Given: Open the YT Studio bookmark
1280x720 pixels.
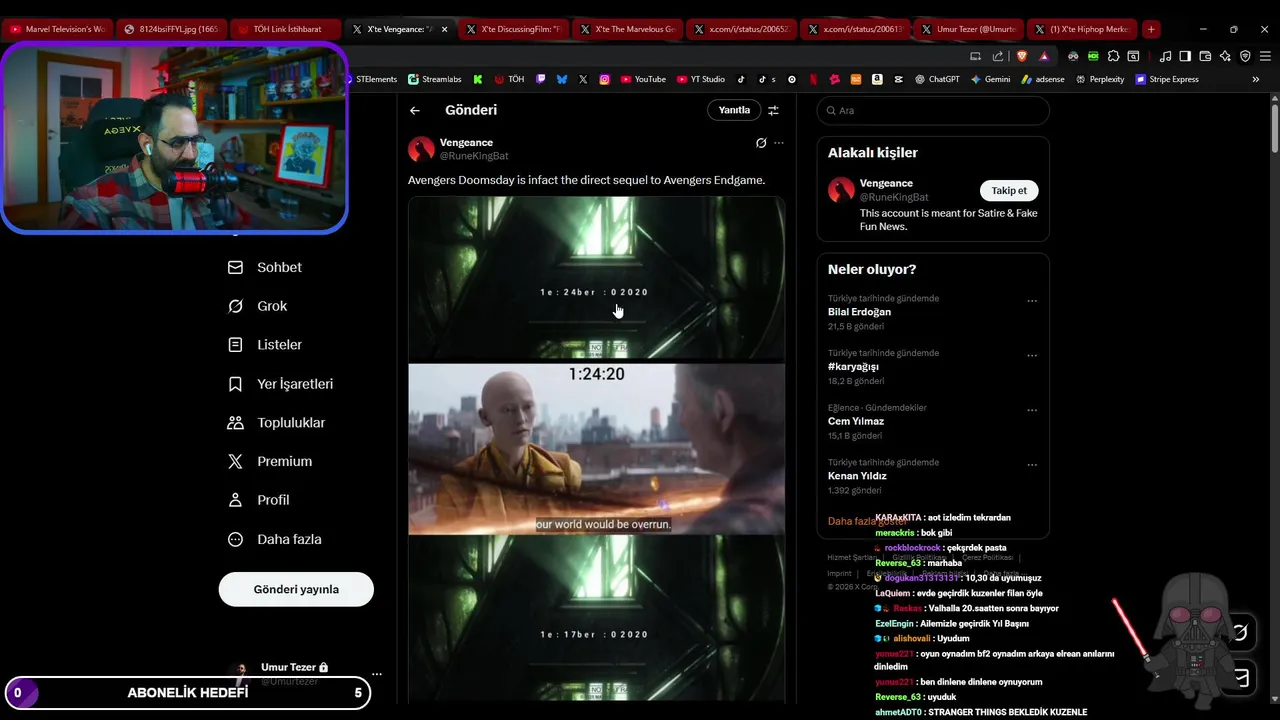Looking at the screenshot, I should click(701, 79).
